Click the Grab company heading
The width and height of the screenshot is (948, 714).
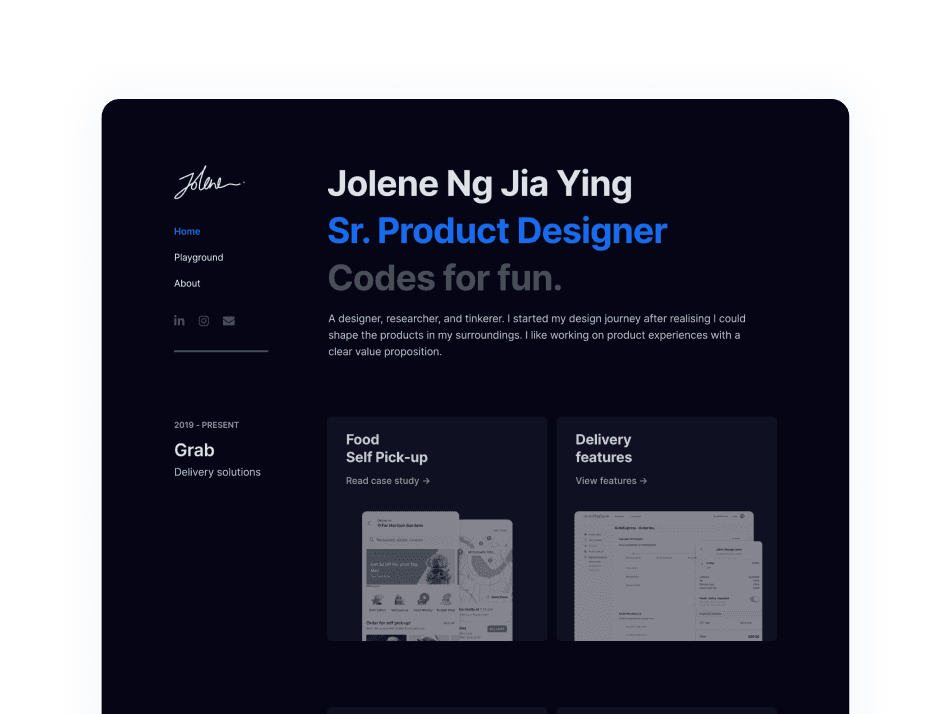pos(194,450)
